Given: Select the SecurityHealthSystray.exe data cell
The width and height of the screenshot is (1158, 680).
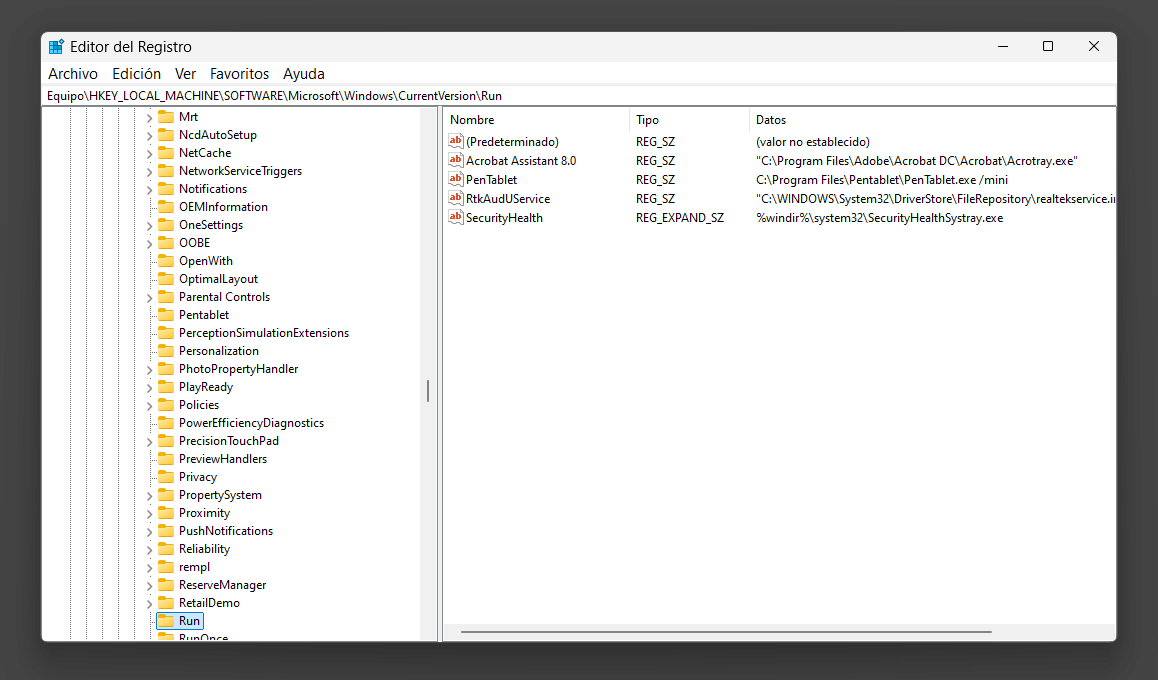Looking at the screenshot, I should tap(879, 218).
